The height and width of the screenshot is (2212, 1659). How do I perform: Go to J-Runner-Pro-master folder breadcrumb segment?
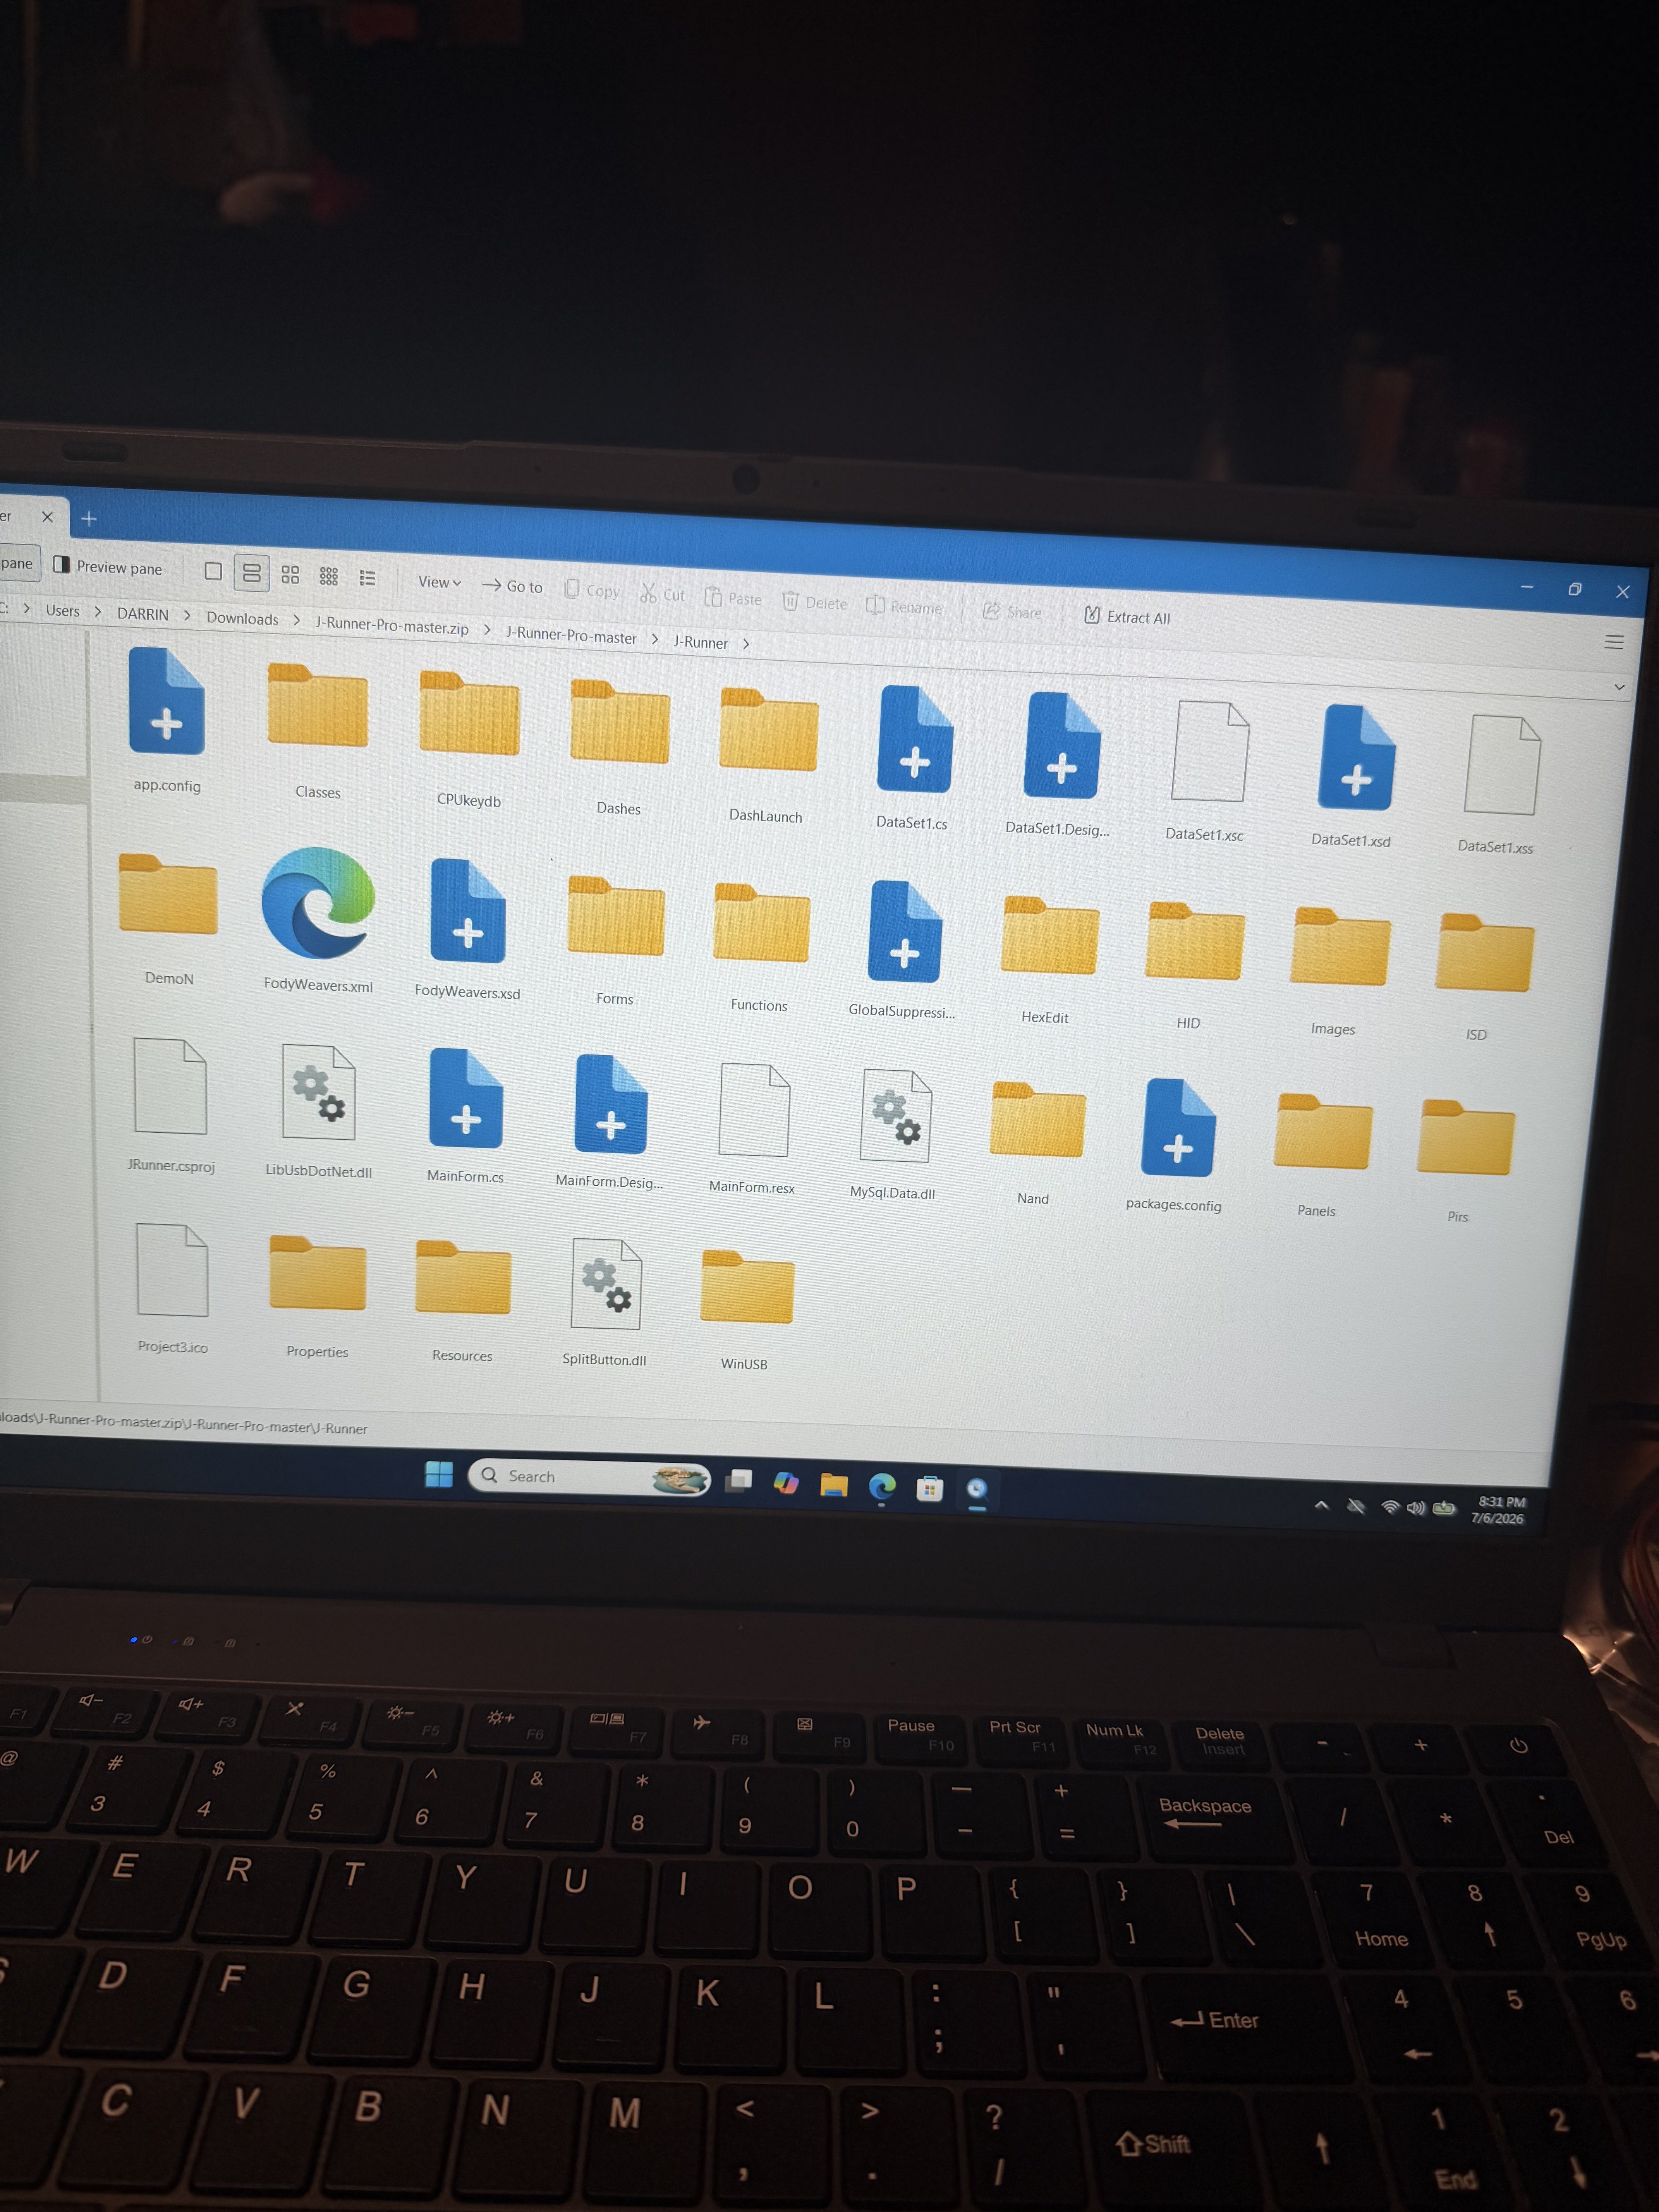571,635
